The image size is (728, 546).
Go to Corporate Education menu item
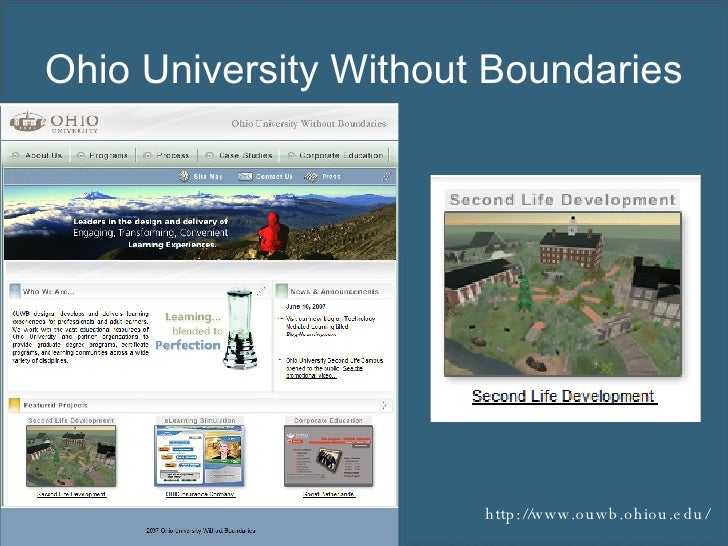coord(341,155)
